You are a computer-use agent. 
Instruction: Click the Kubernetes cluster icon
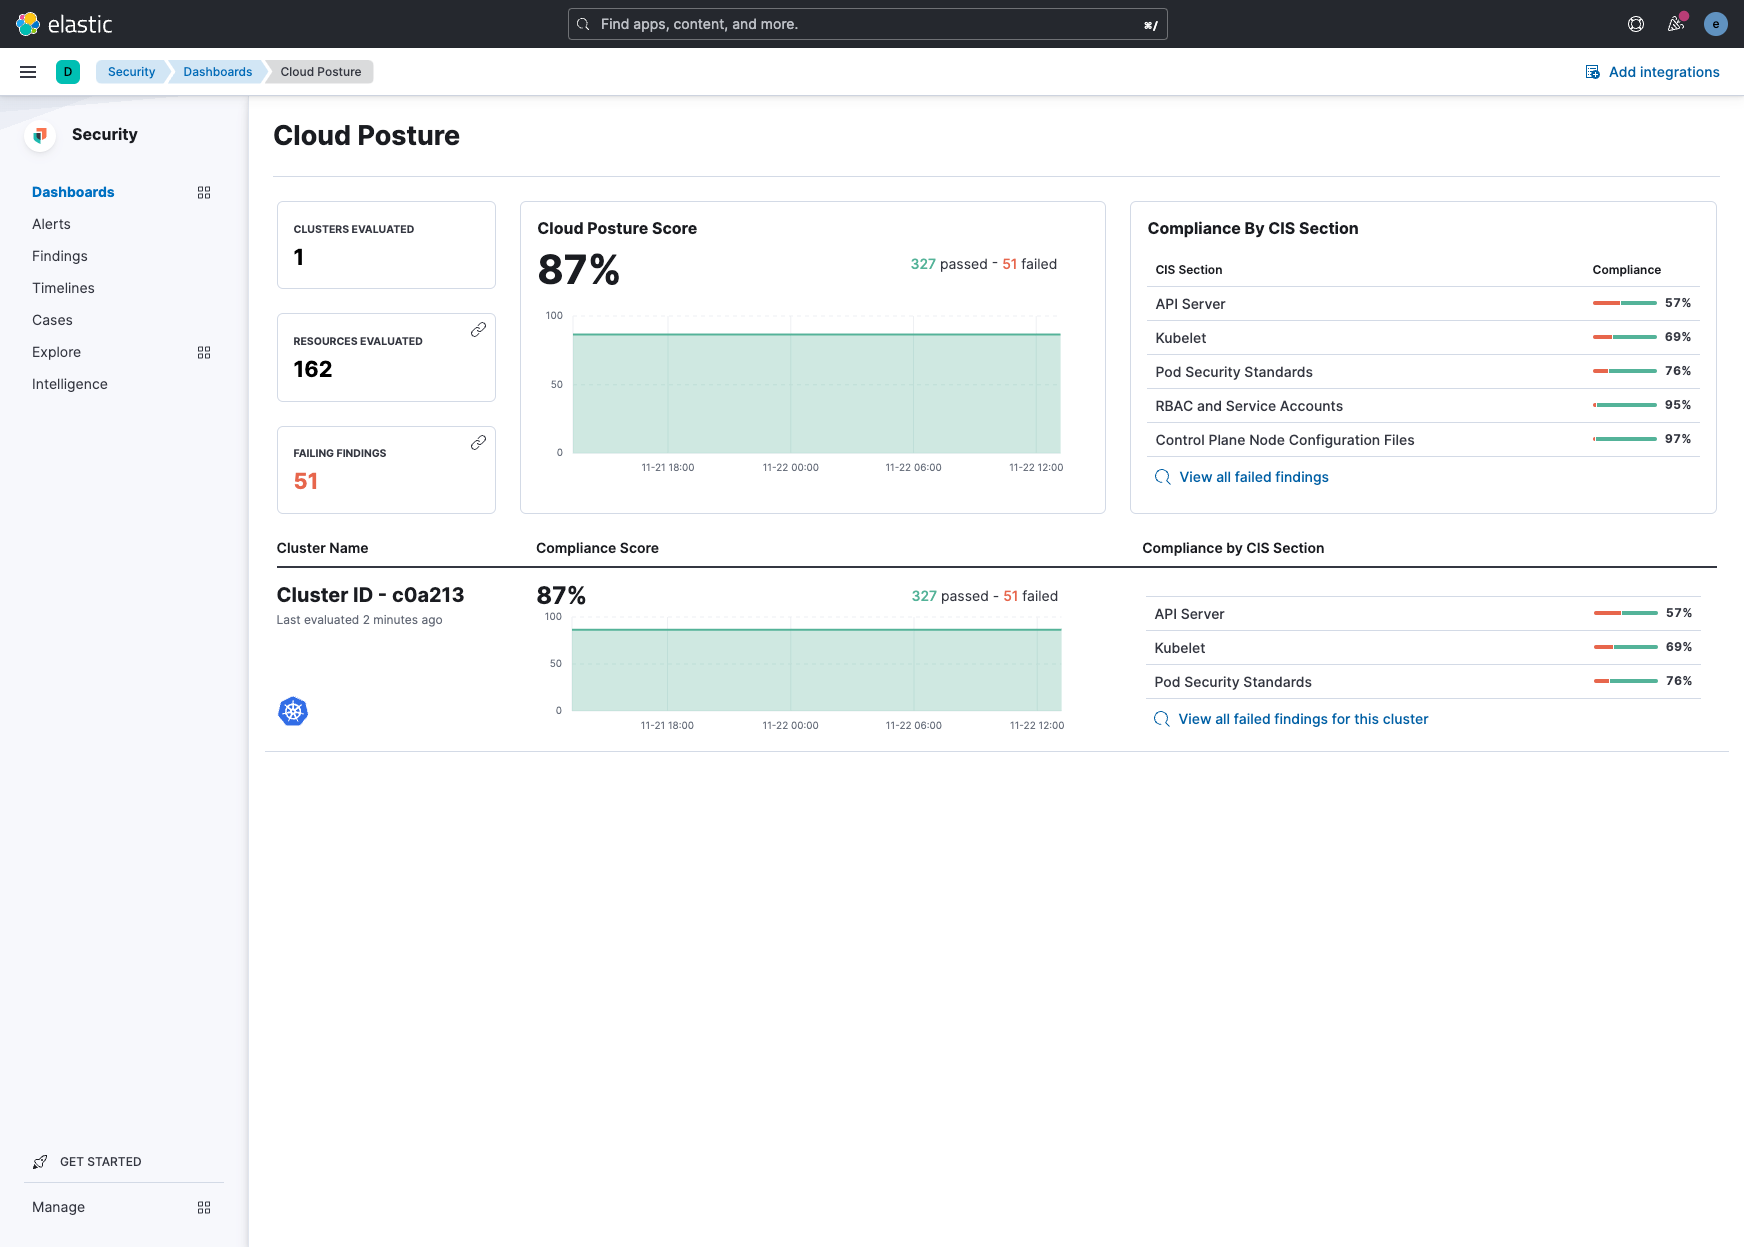point(292,711)
